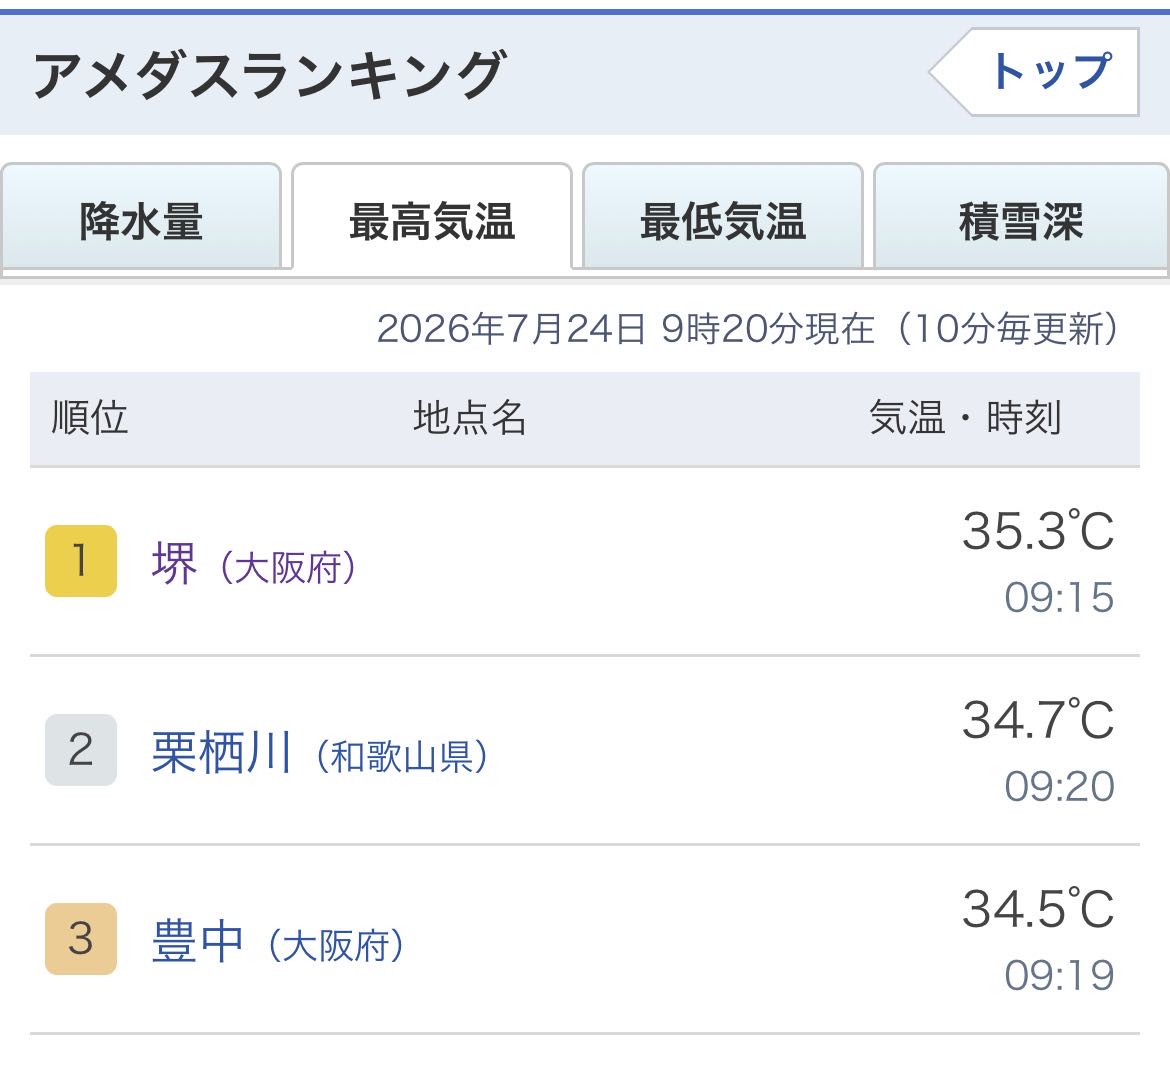Viewport: 1170px width, 1074px height.
Task: Click the 気温・時刻 column header
Action: (x=965, y=417)
